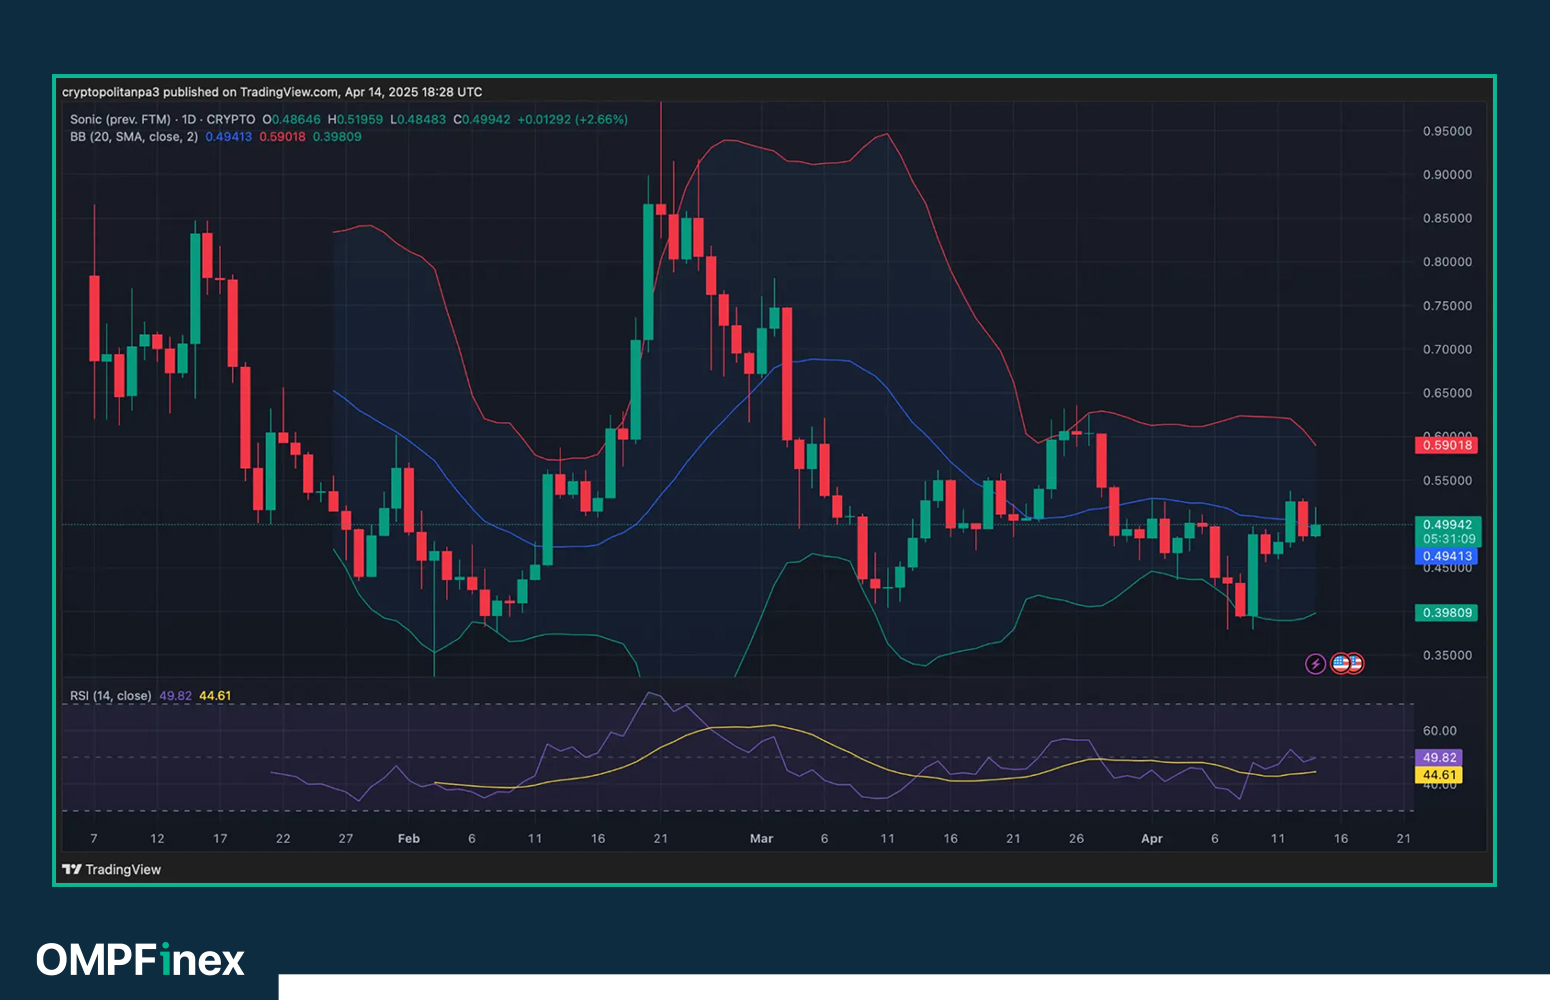Click the 0.65000 price scale value

coord(1447,393)
